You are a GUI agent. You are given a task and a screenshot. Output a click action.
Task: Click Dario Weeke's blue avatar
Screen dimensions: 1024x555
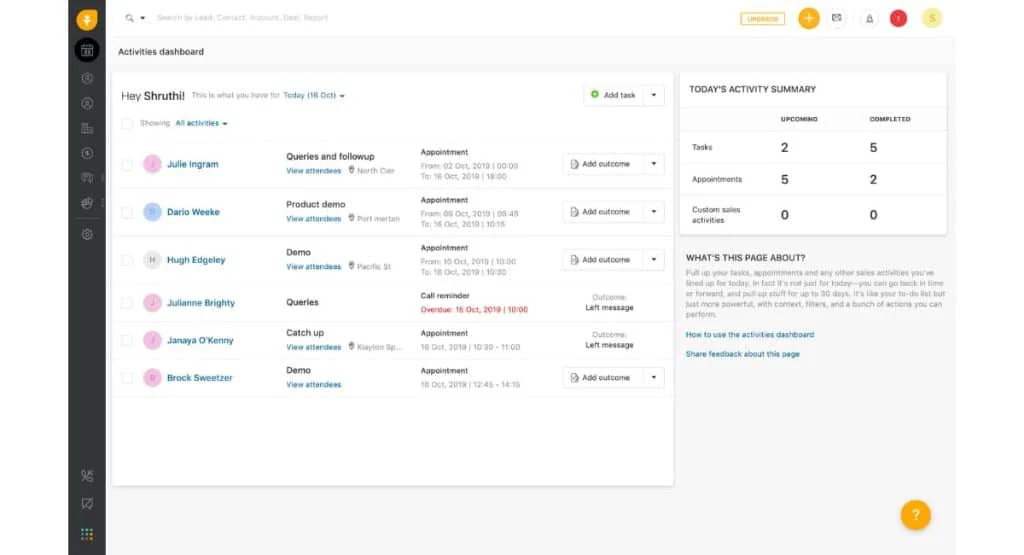[152, 212]
